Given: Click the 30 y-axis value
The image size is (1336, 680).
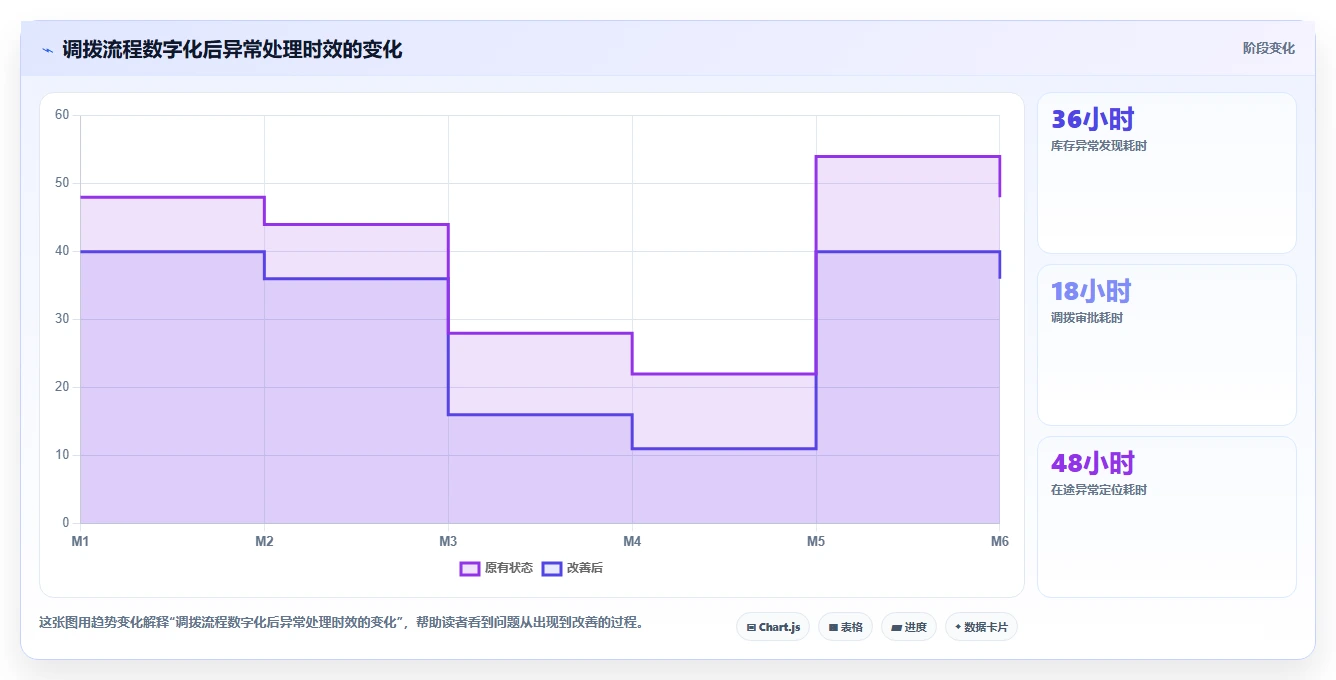Looking at the screenshot, I should tap(62, 319).
